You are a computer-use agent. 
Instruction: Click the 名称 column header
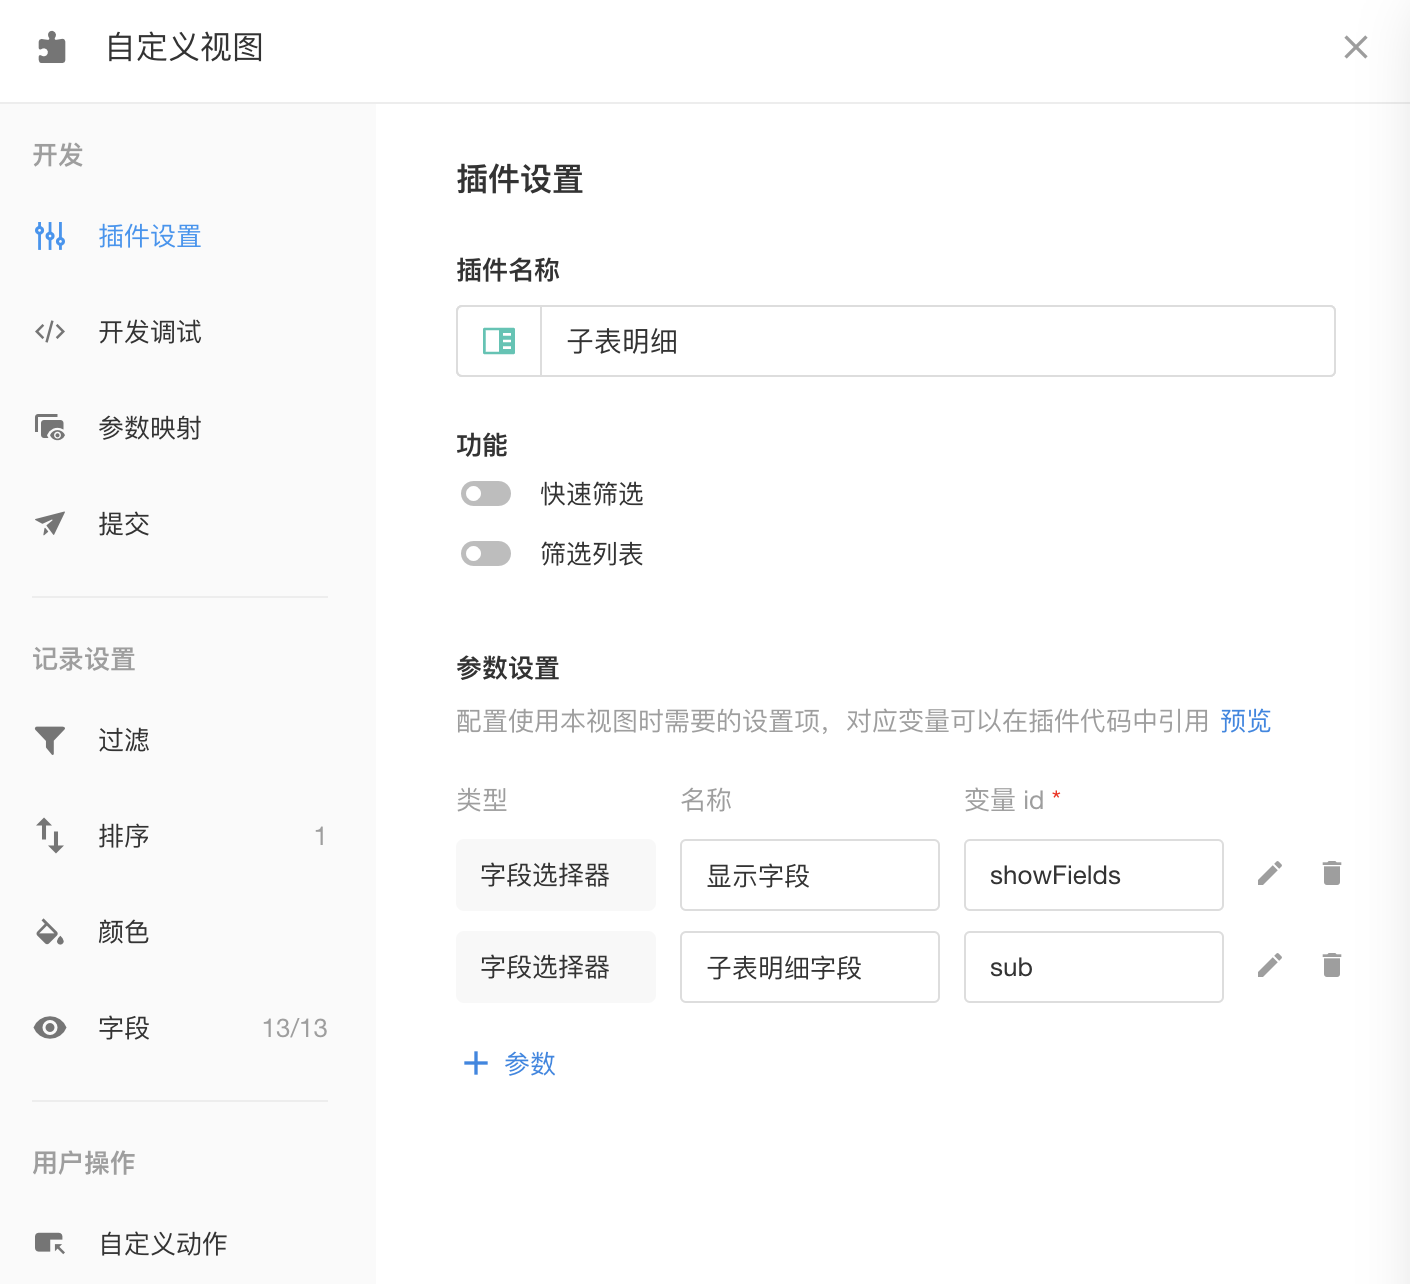tap(706, 800)
